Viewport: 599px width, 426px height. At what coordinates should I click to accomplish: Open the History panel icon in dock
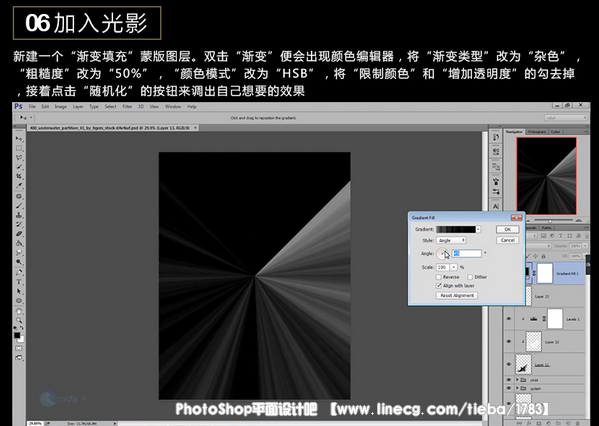tap(496, 137)
